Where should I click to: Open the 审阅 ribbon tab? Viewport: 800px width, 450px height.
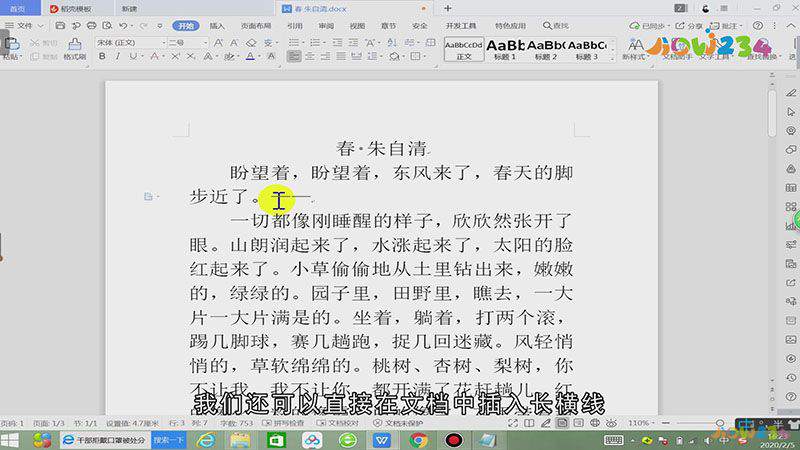(326, 26)
